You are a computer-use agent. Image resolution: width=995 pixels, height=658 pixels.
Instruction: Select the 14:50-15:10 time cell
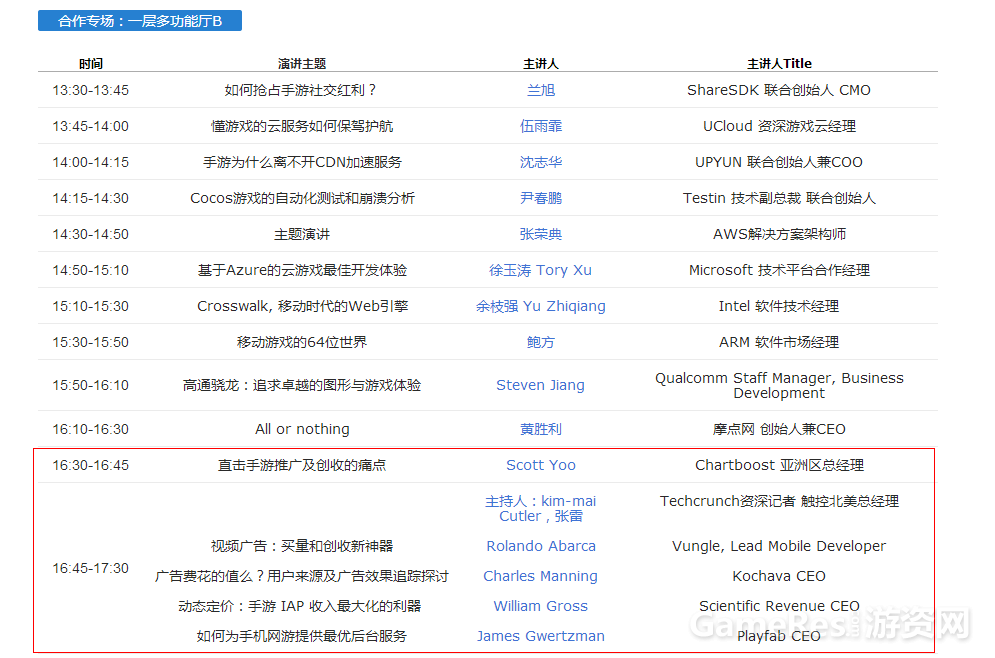pyautogui.click(x=91, y=270)
